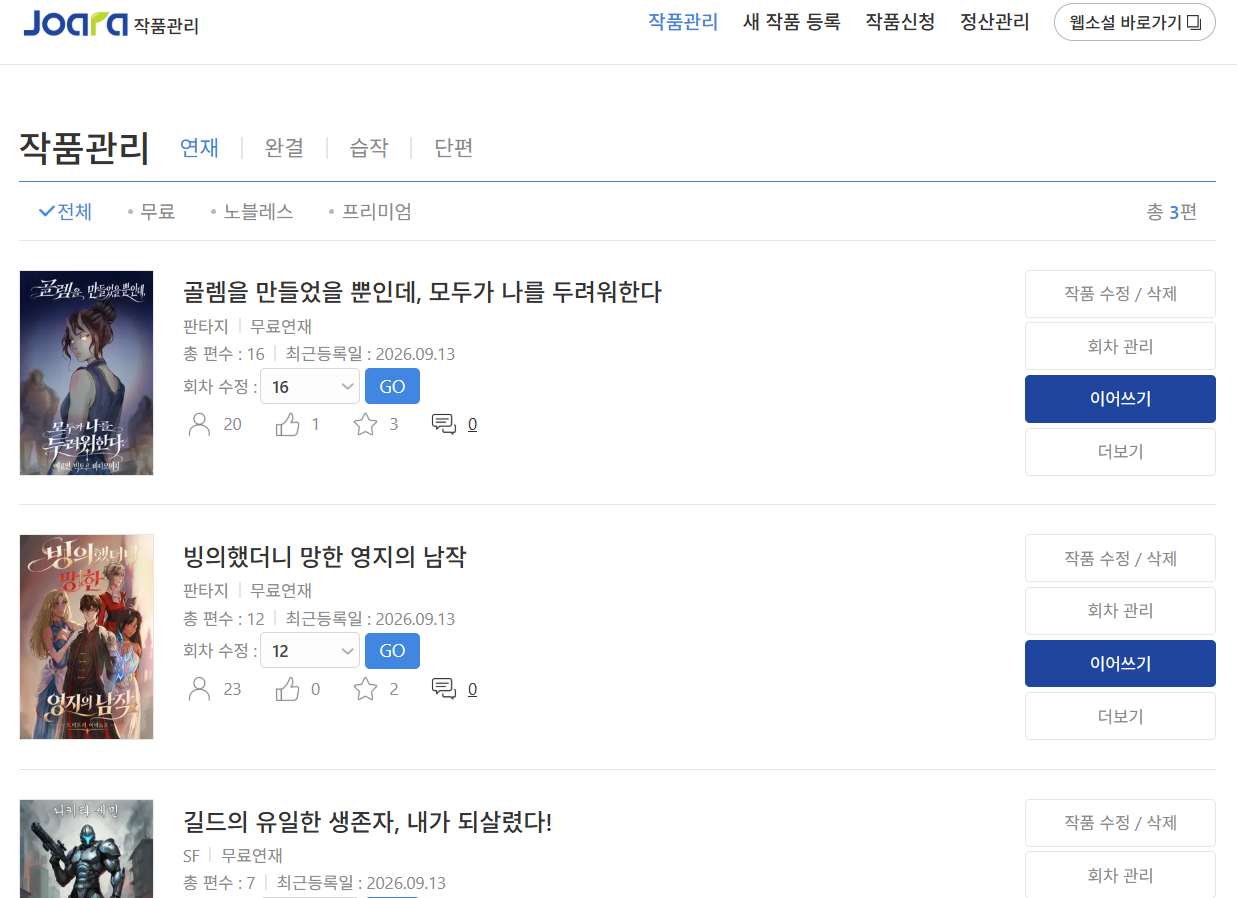Viewport: 1237px width, 898px height.
Task: Click the thumbs-up icon on the 골렘 novel
Action: tap(288, 425)
